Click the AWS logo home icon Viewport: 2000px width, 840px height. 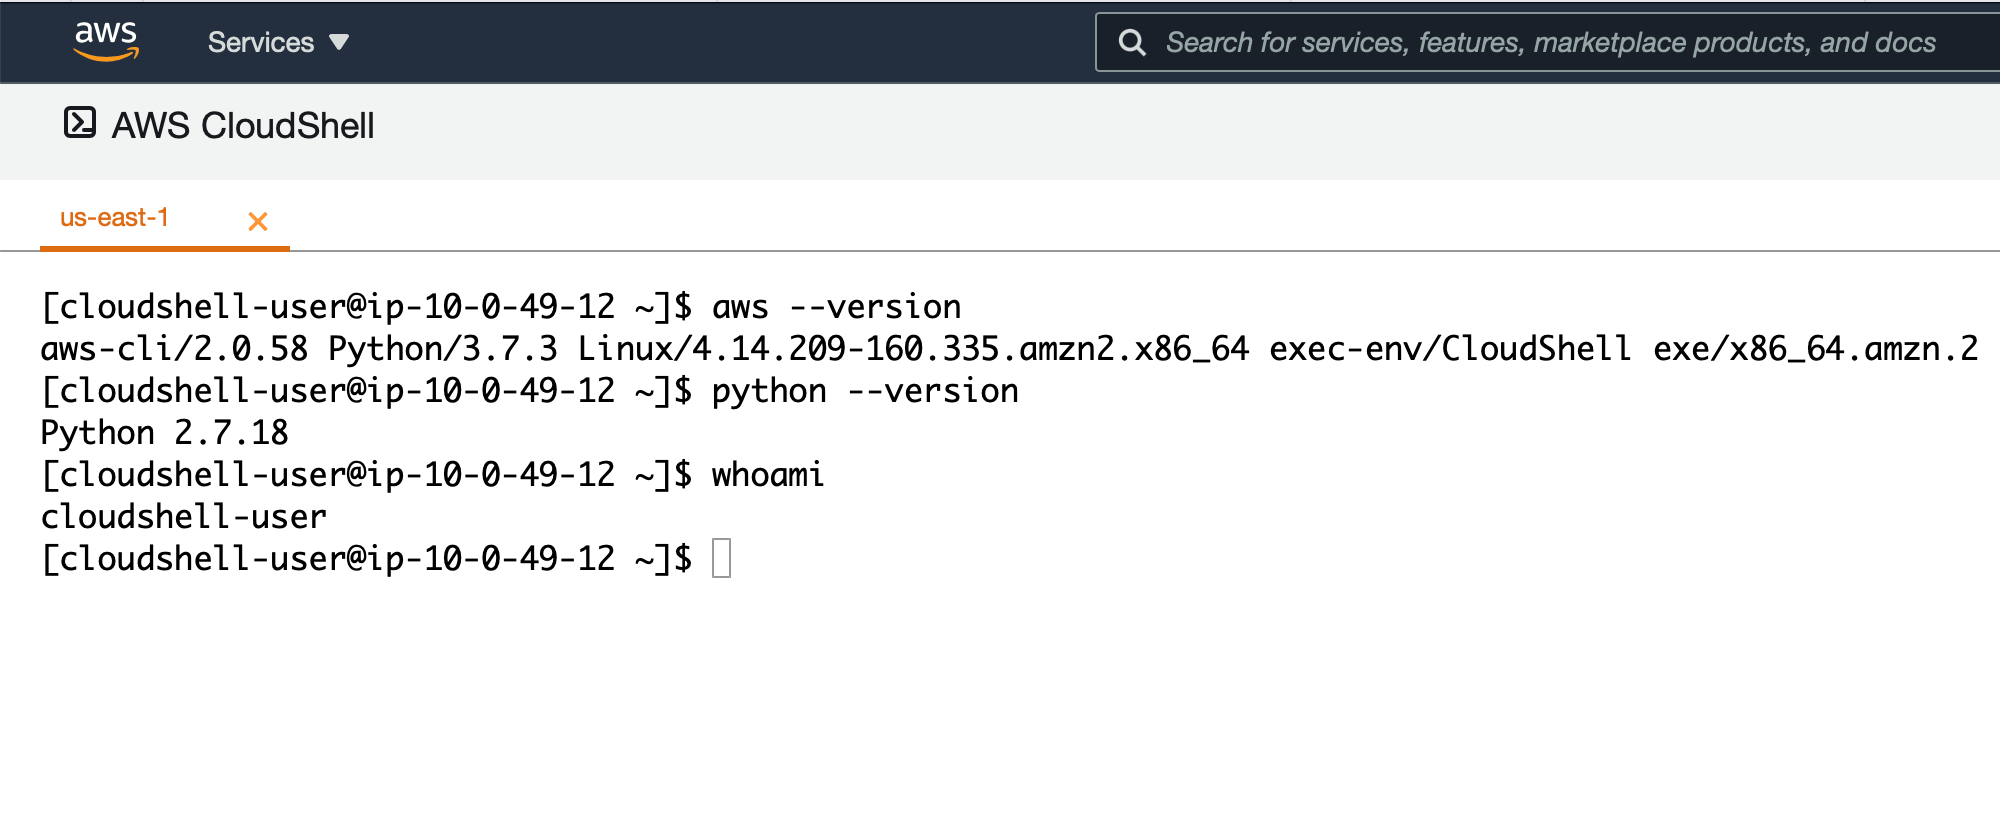tap(106, 41)
